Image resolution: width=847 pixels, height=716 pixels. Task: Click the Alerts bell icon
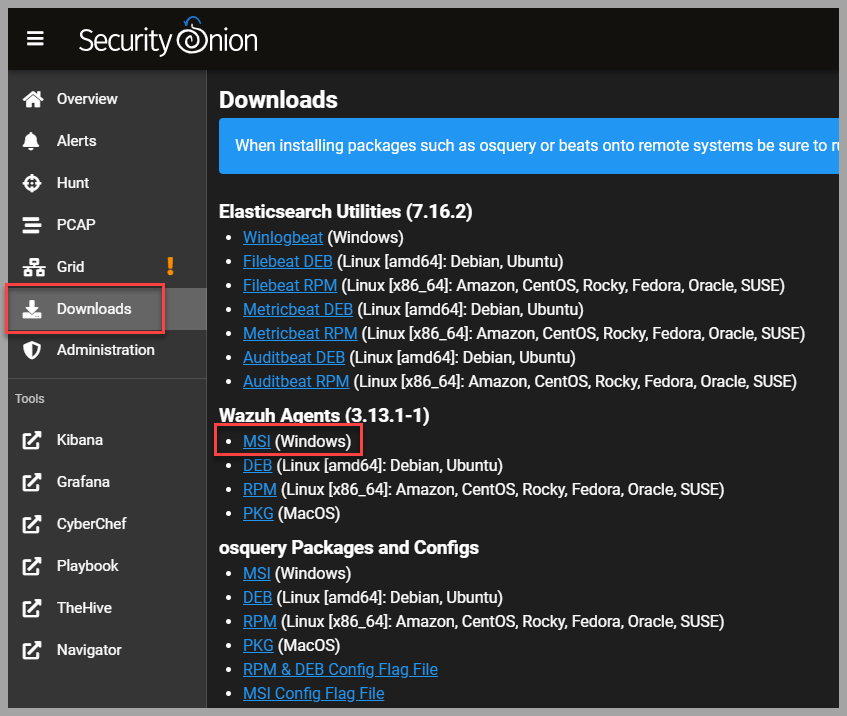pyautogui.click(x=31, y=141)
